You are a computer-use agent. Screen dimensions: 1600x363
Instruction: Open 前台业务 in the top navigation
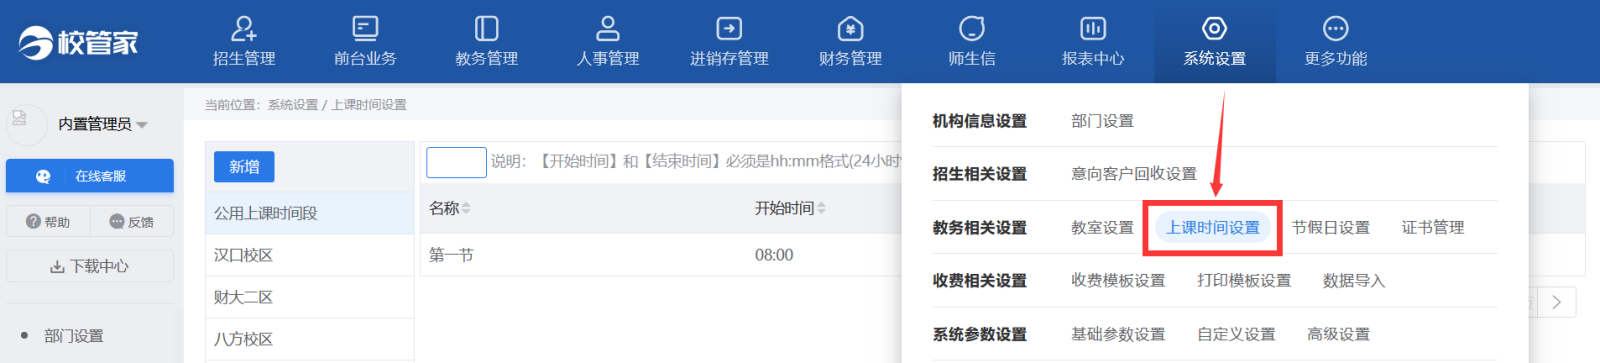365,41
